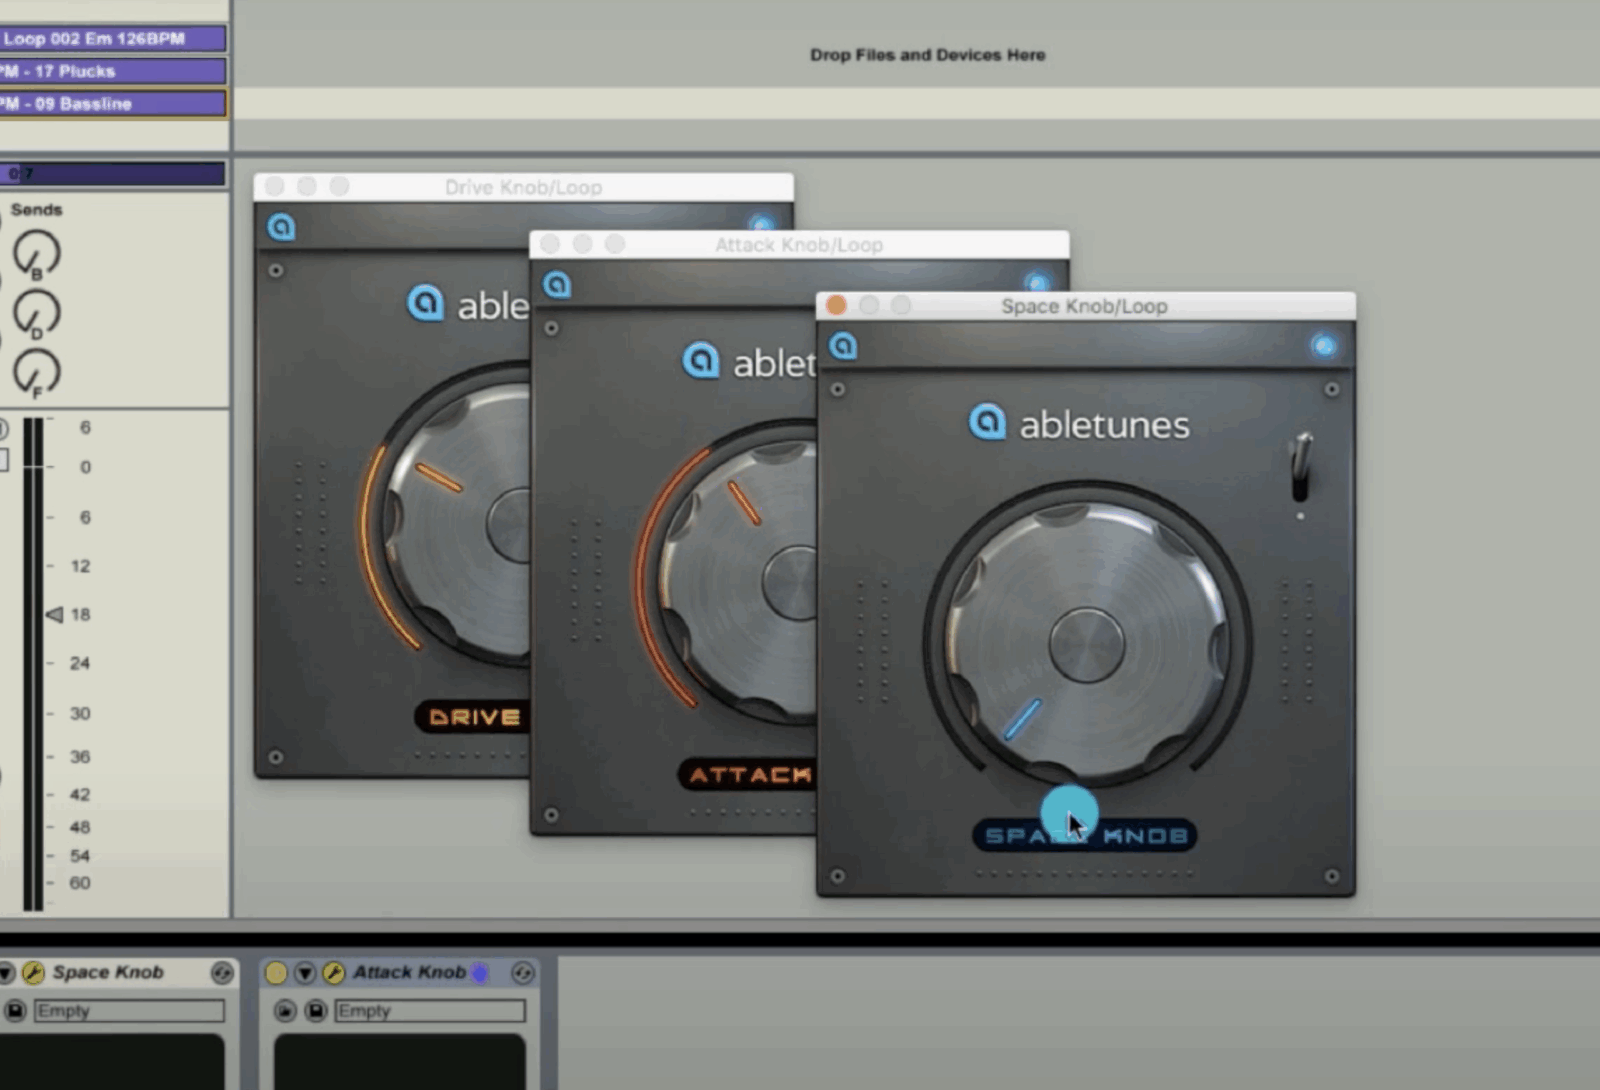Toggle the Attack Knob device activator on/off

276,973
